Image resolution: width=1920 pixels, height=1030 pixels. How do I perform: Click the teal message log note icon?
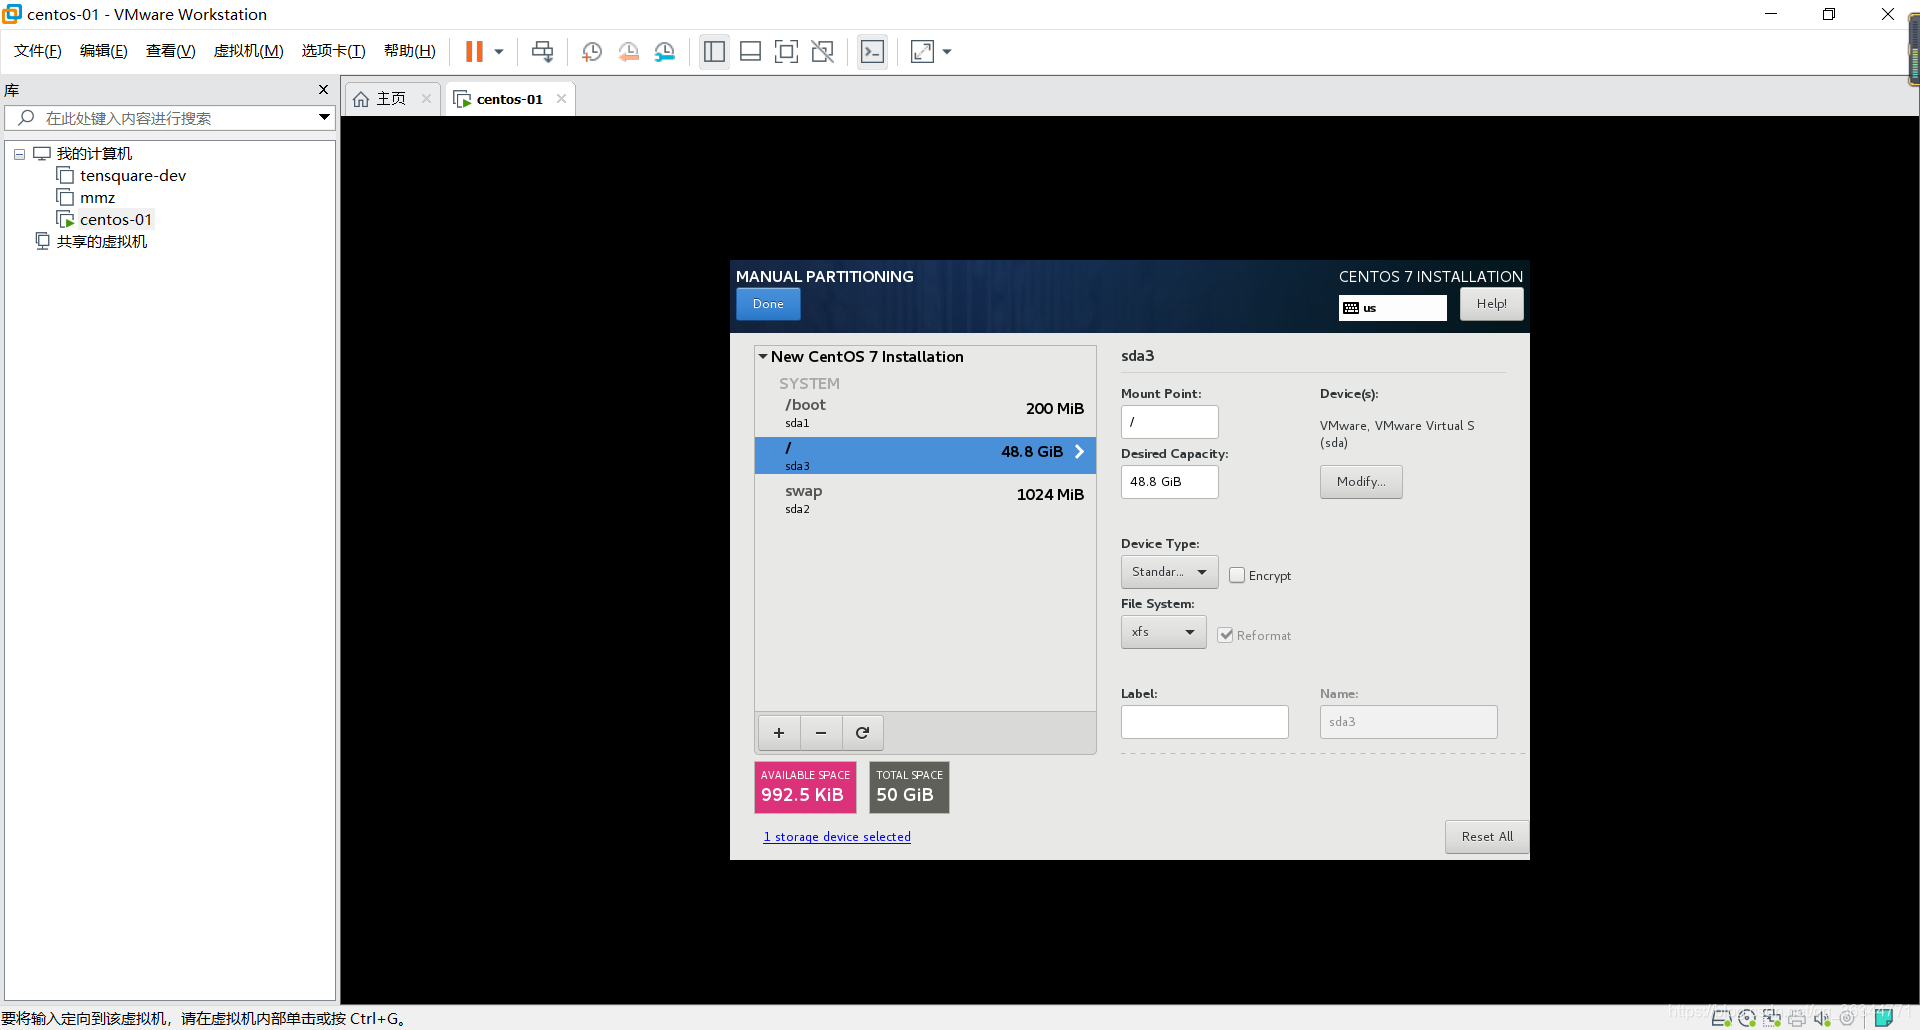point(1884,1018)
